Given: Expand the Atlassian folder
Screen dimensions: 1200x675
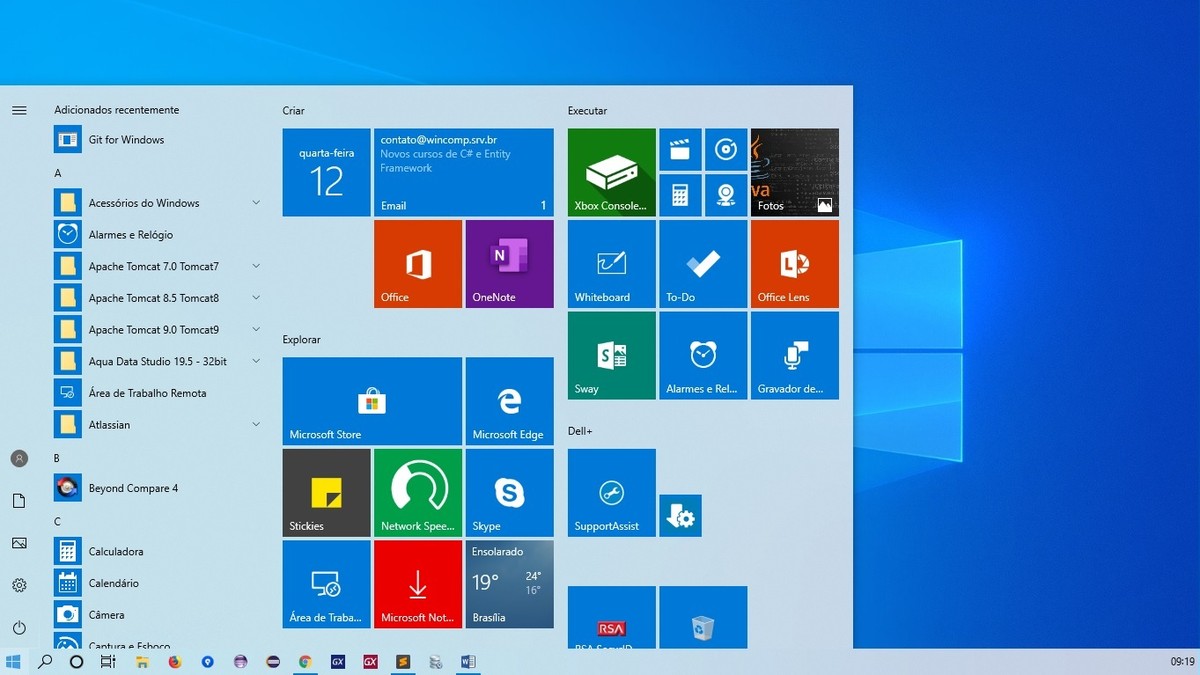Looking at the screenshot, I should click(256, 424).
